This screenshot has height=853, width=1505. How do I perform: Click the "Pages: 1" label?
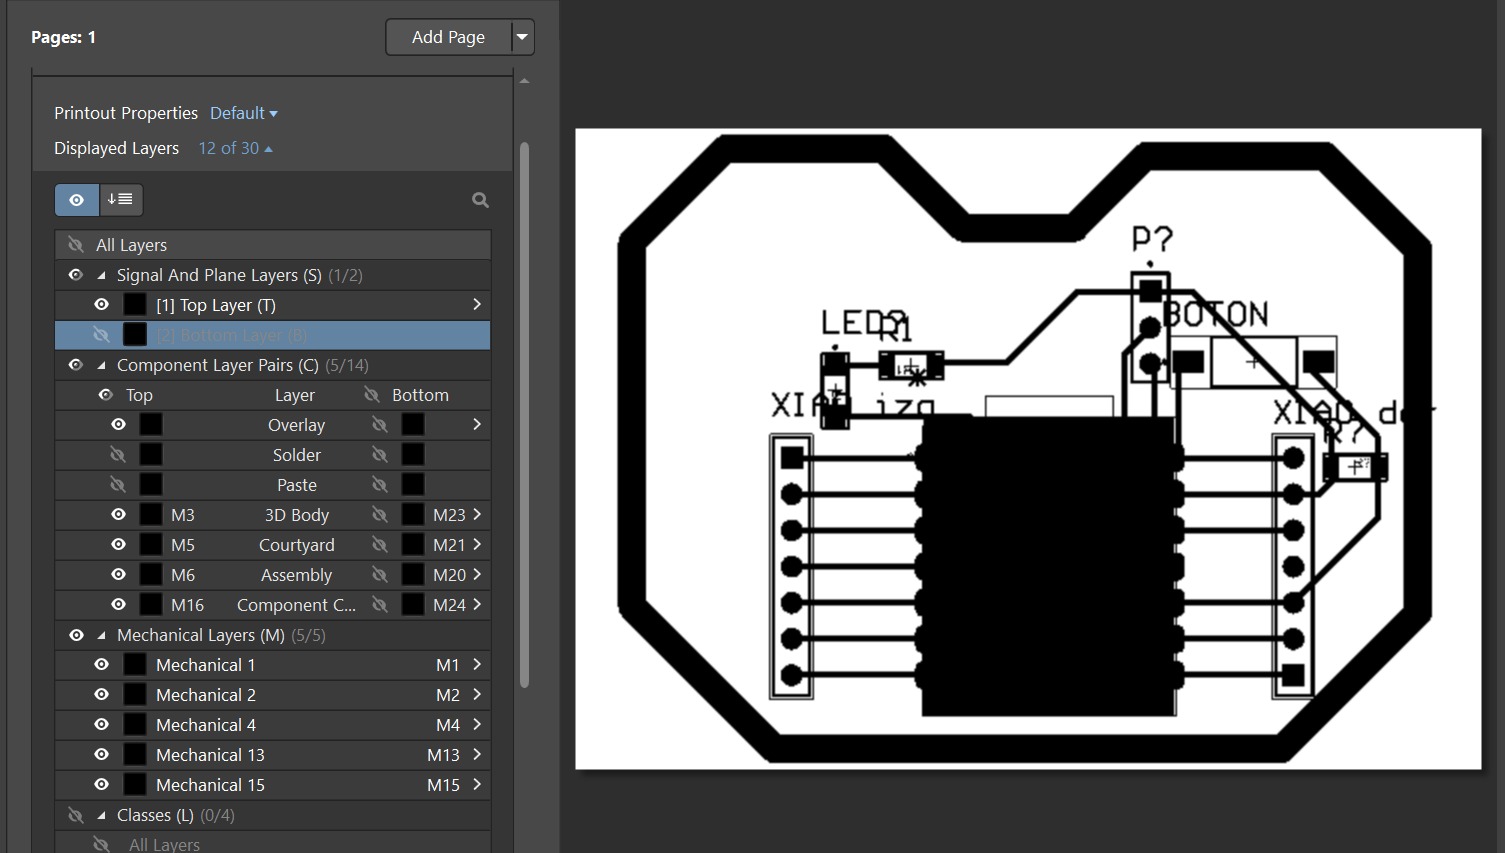click(63, 37)
